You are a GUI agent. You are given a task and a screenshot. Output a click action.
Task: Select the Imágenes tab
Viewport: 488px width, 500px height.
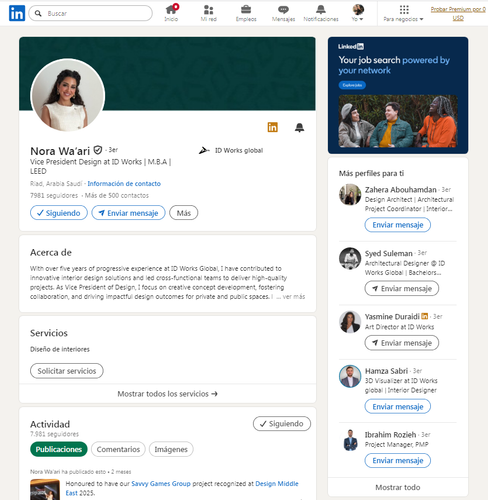pyautogui.click(x=171, y=449)
